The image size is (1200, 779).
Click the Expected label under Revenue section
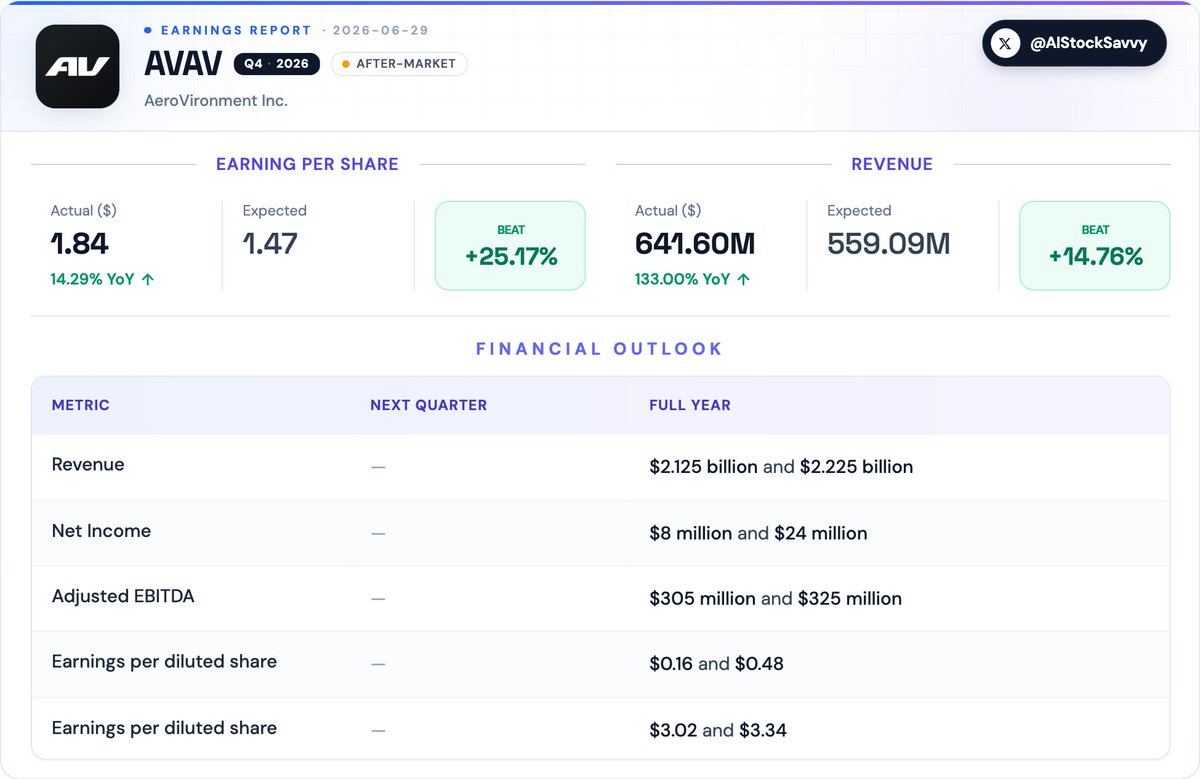[x=859, y=211]
